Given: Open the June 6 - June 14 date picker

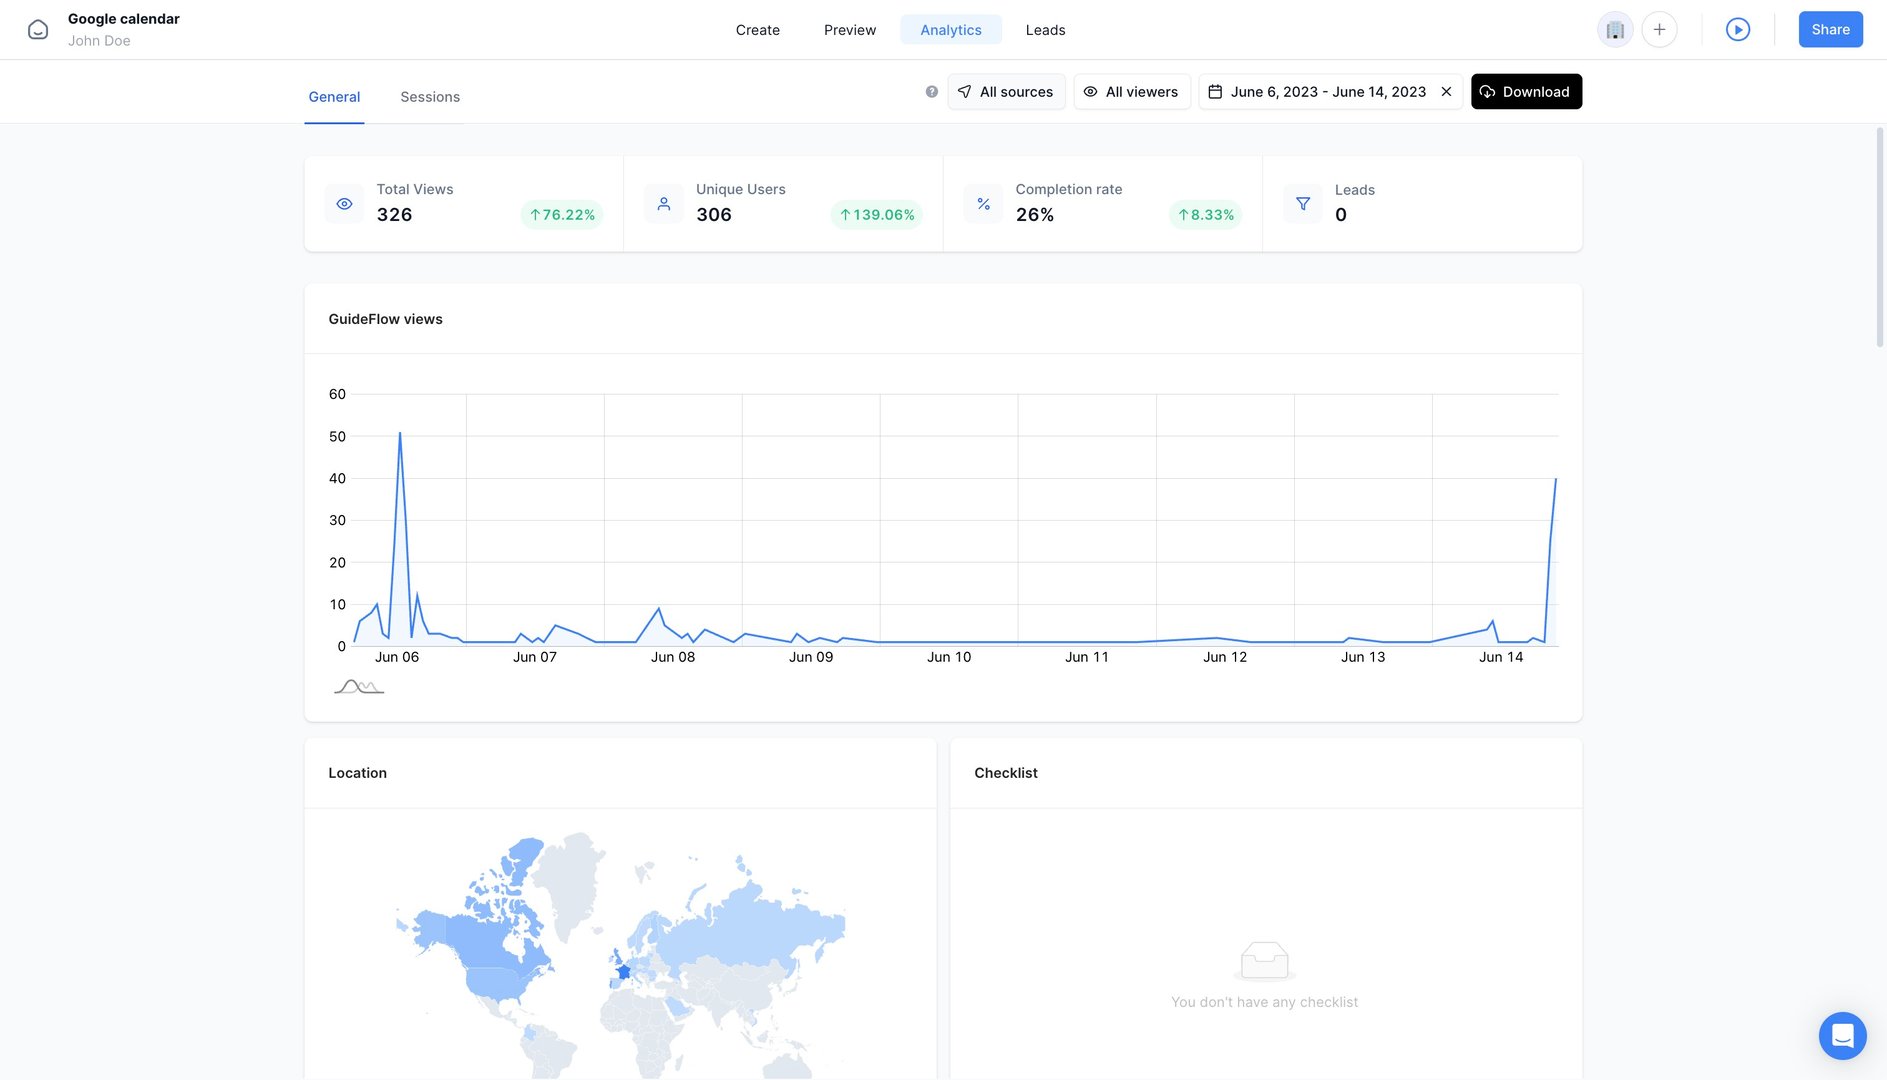Looking at the screenshot, I should pyautogui.click(x=1318, y=92).
